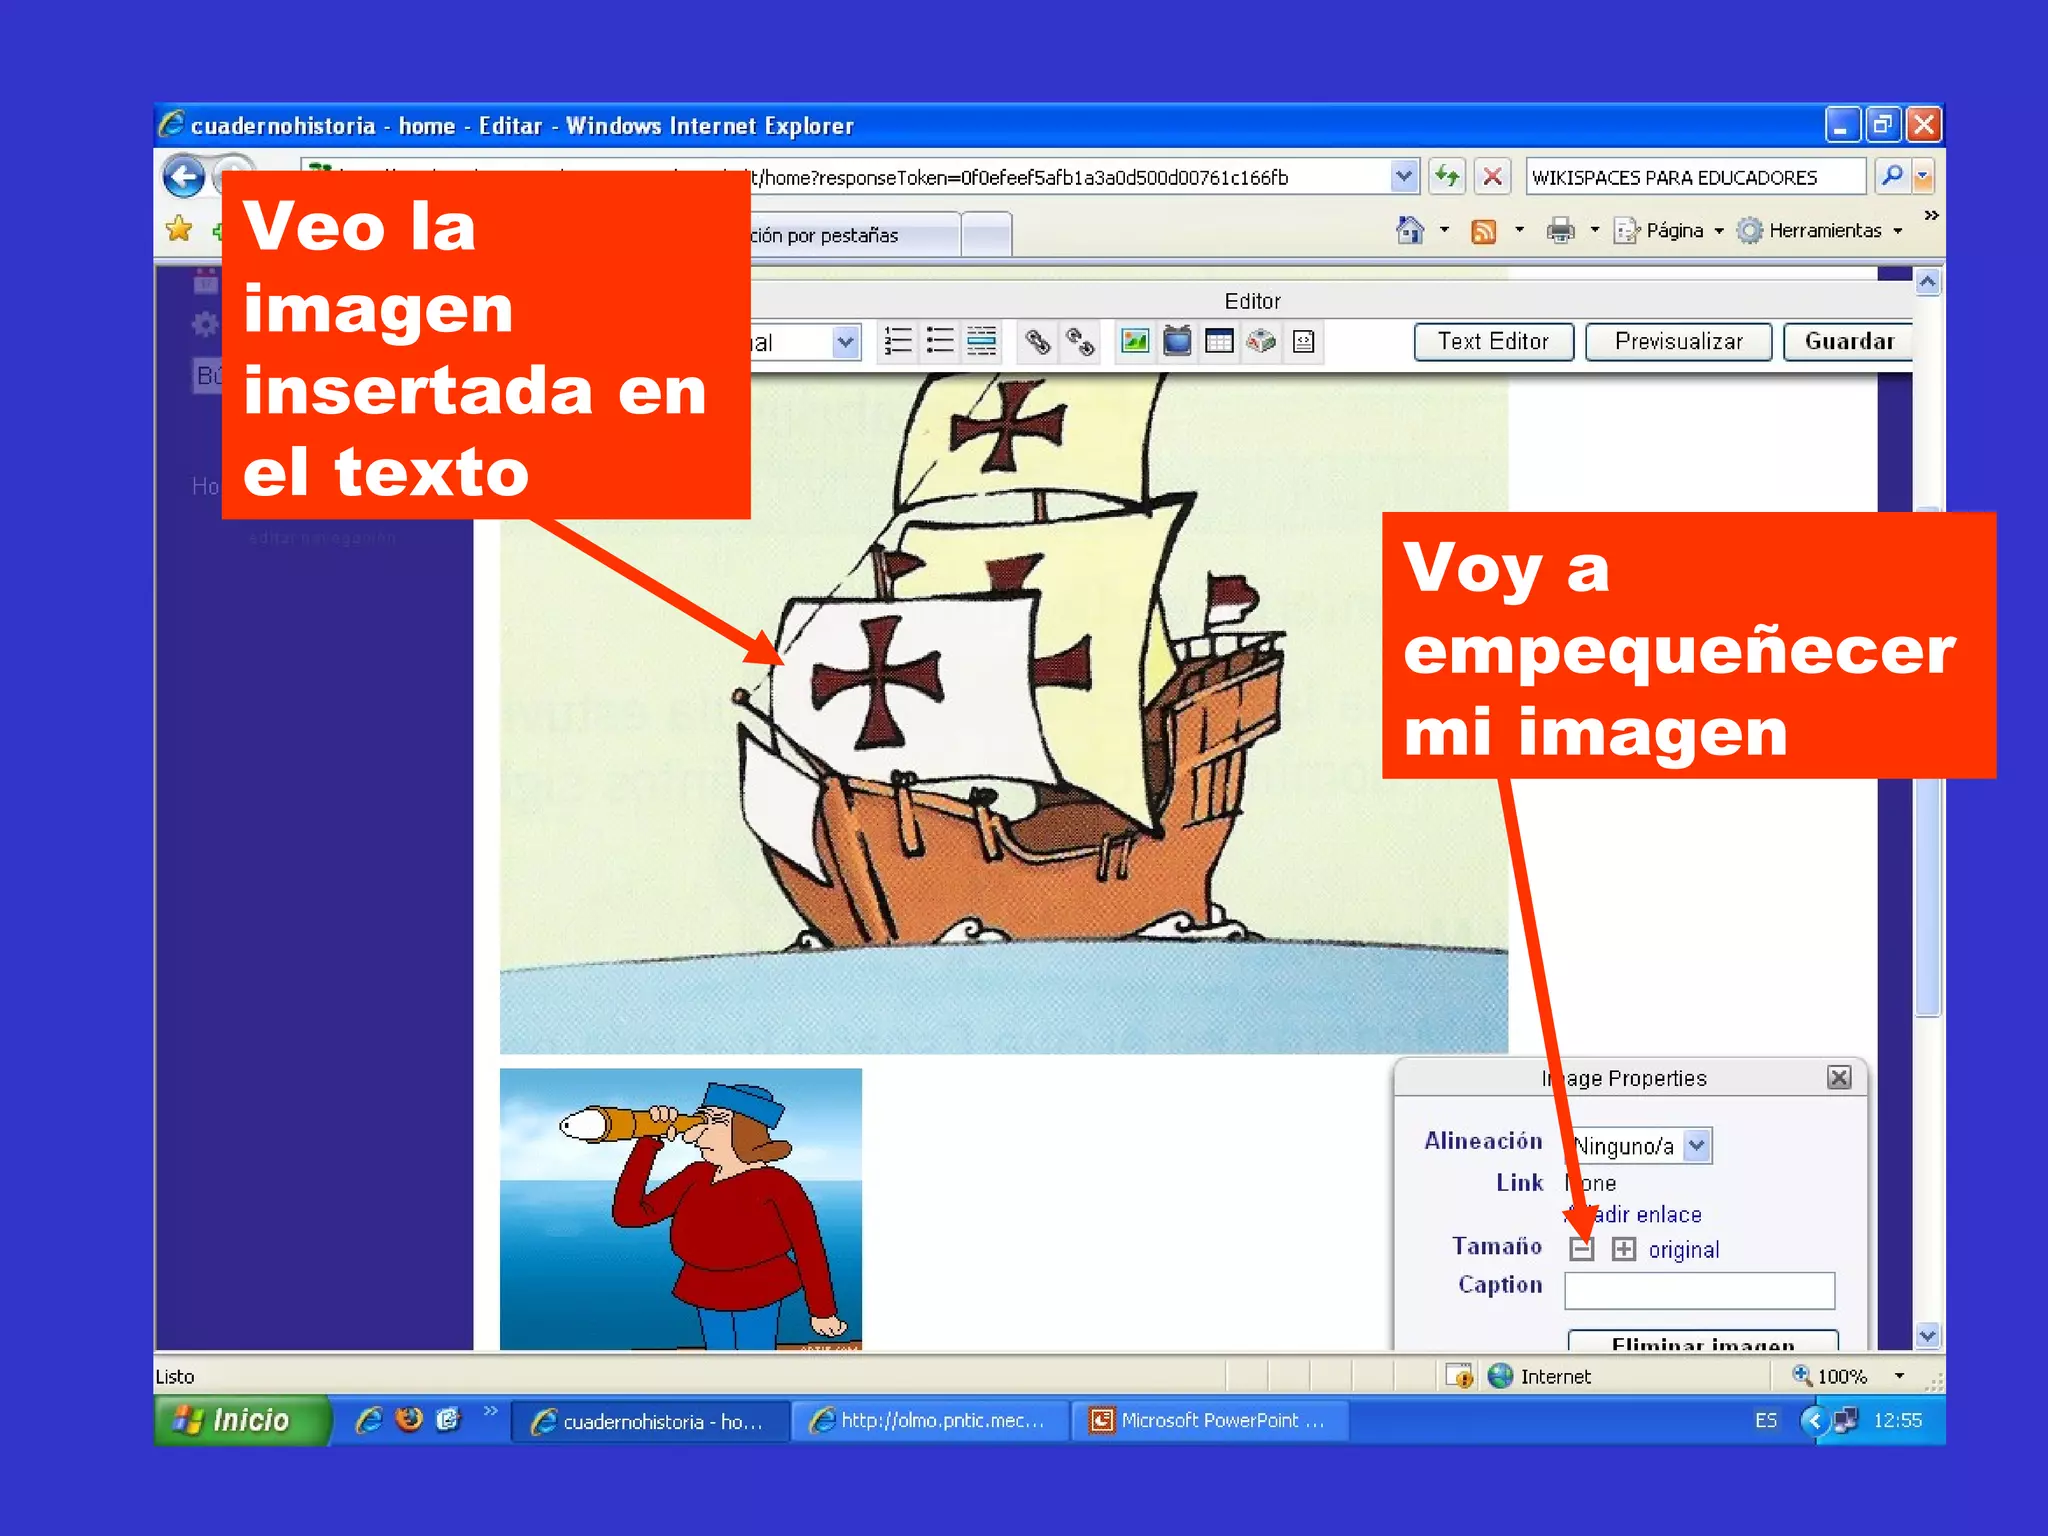
Task: Open the Página menu
Action: (x=1669, y=231)
